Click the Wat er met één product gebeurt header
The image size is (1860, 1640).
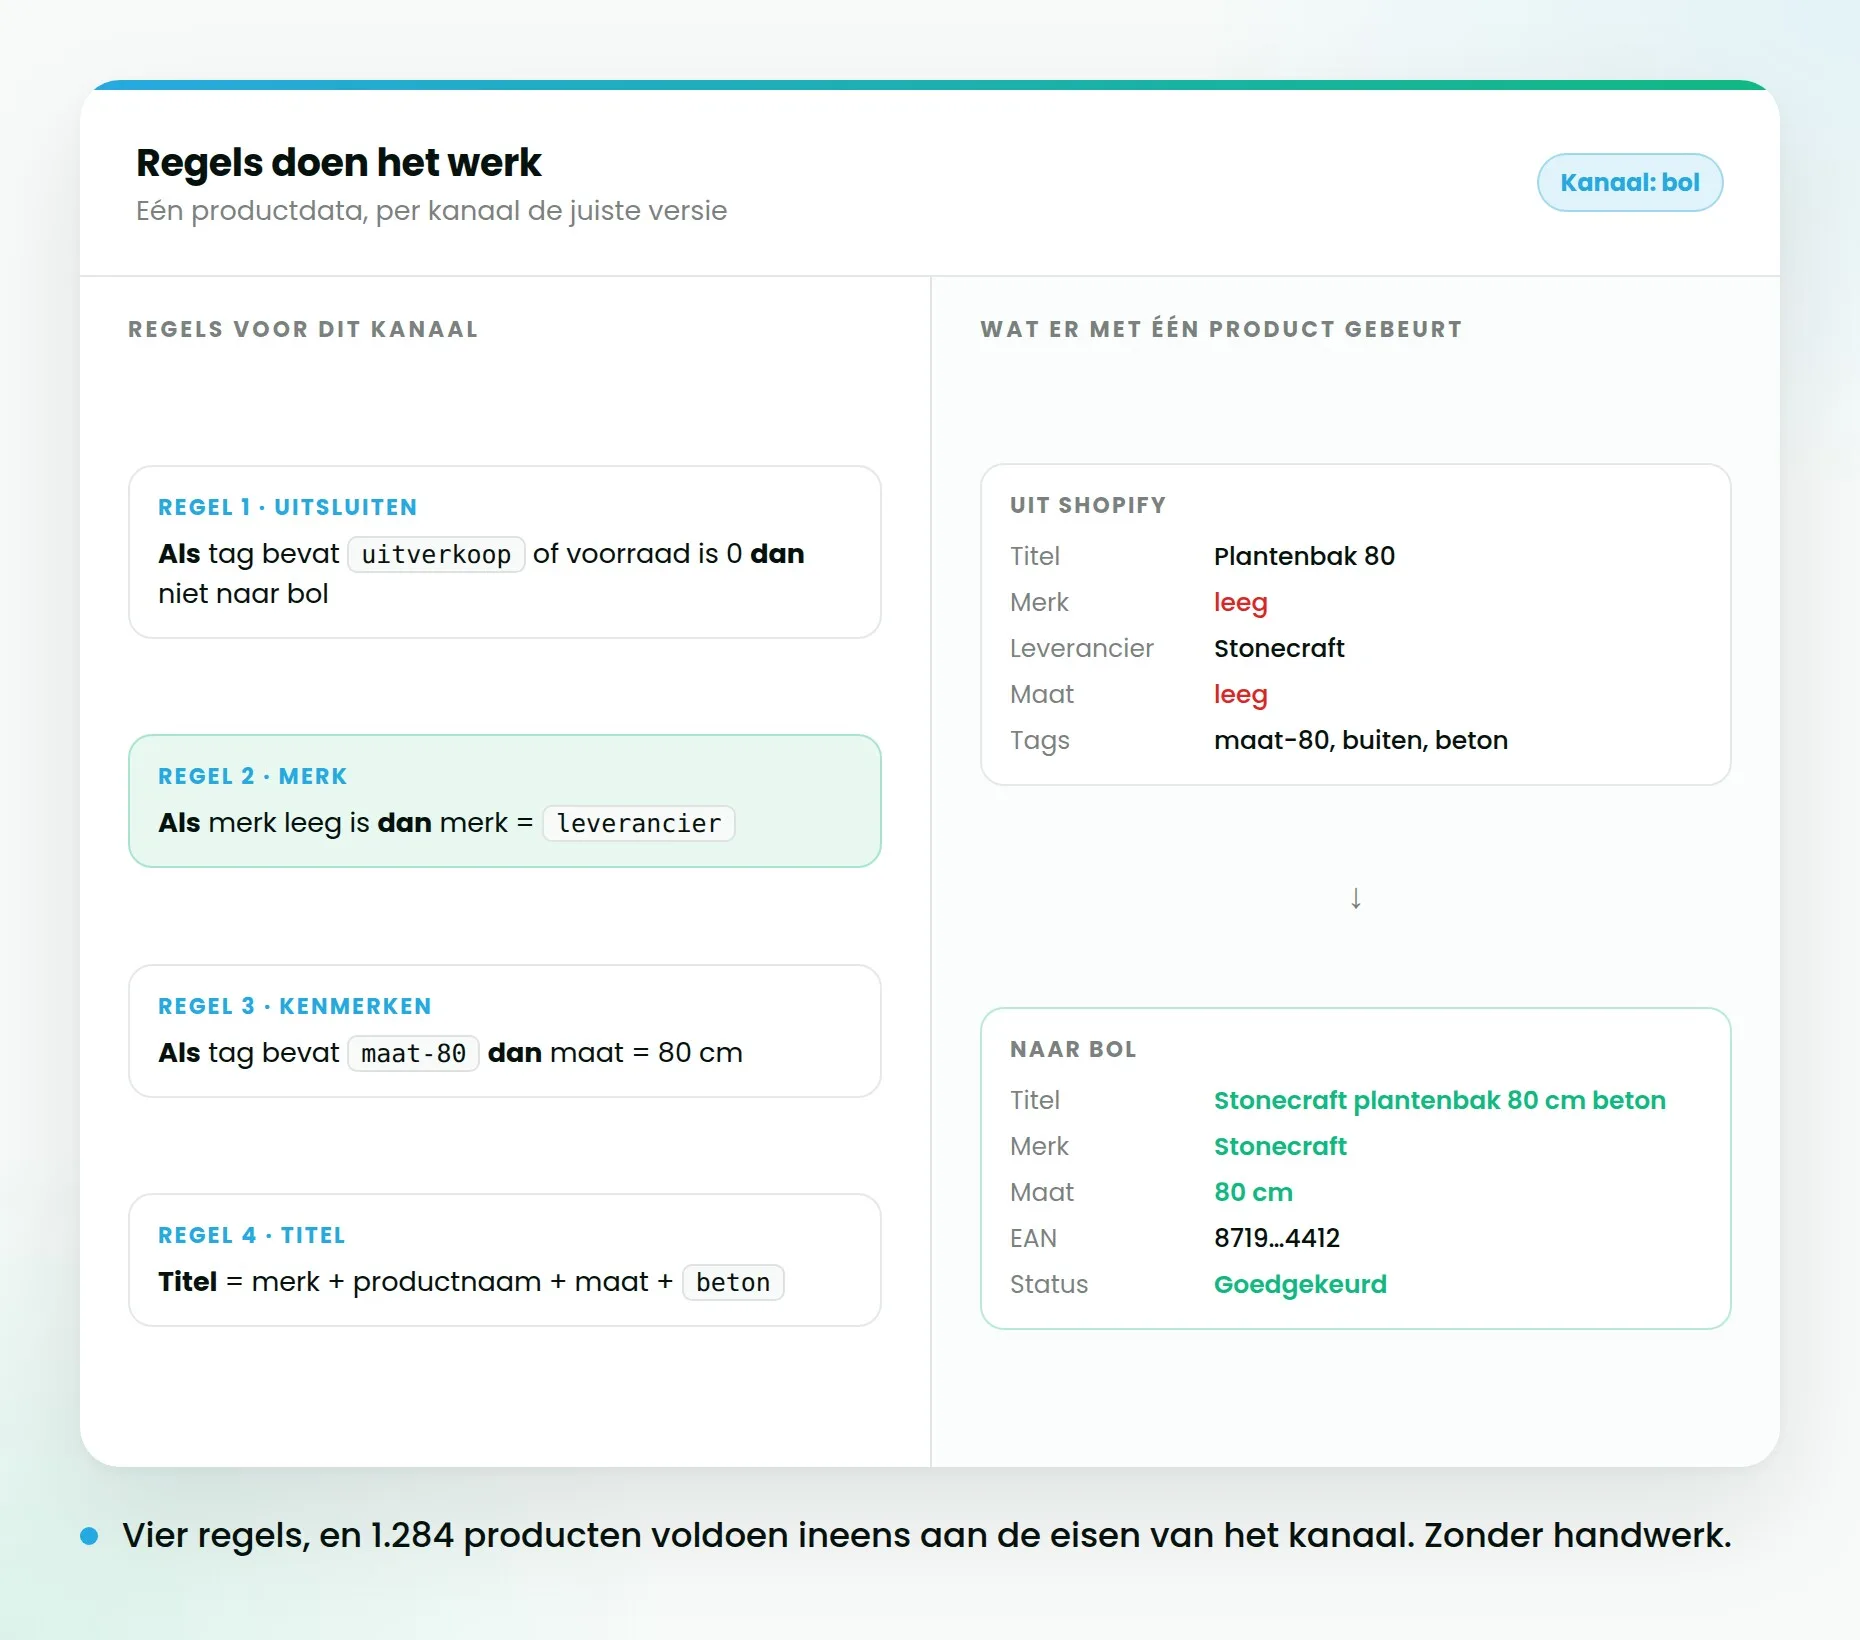click(1221, 329)
